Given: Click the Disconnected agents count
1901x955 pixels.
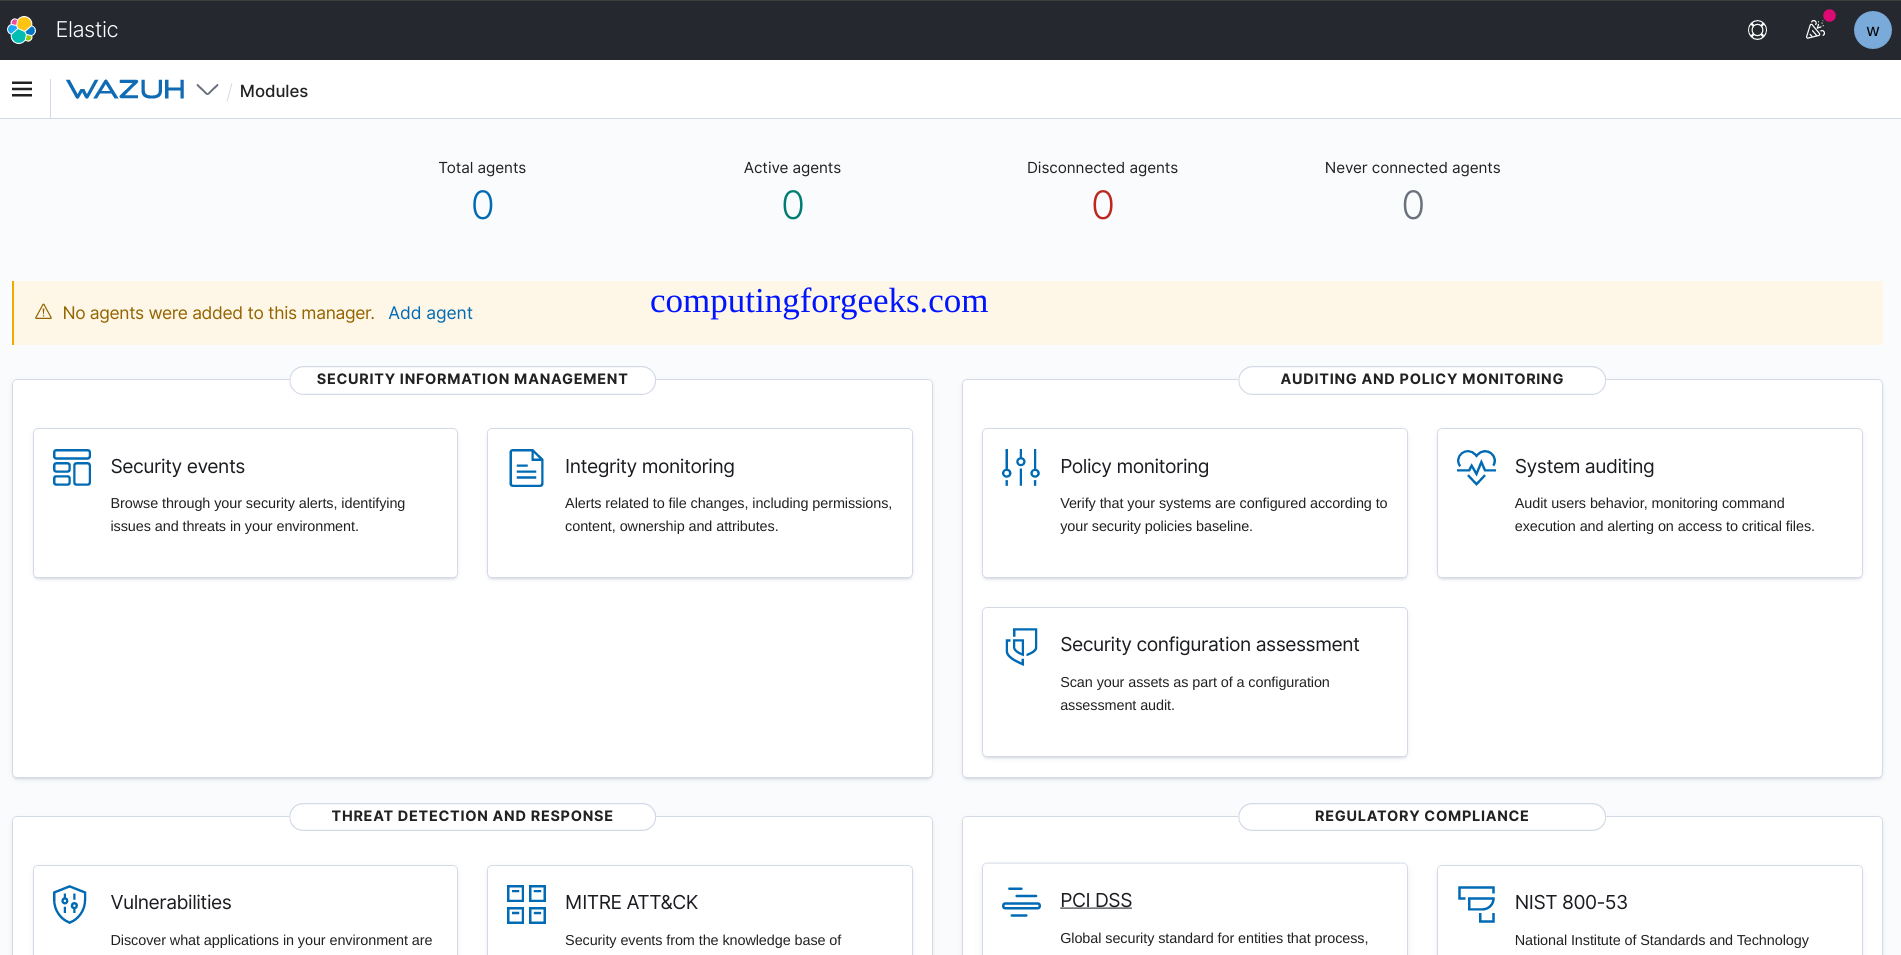Looking at the screenshot, I should (1102, 205).
